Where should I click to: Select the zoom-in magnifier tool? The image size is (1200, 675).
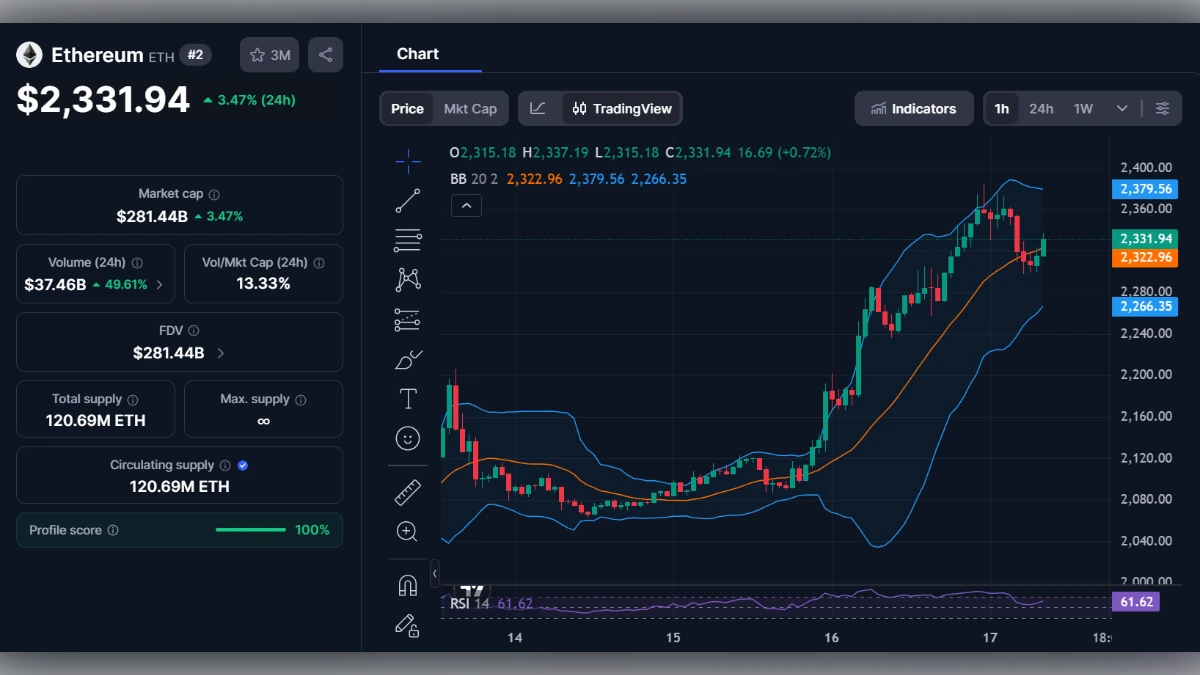407,531
